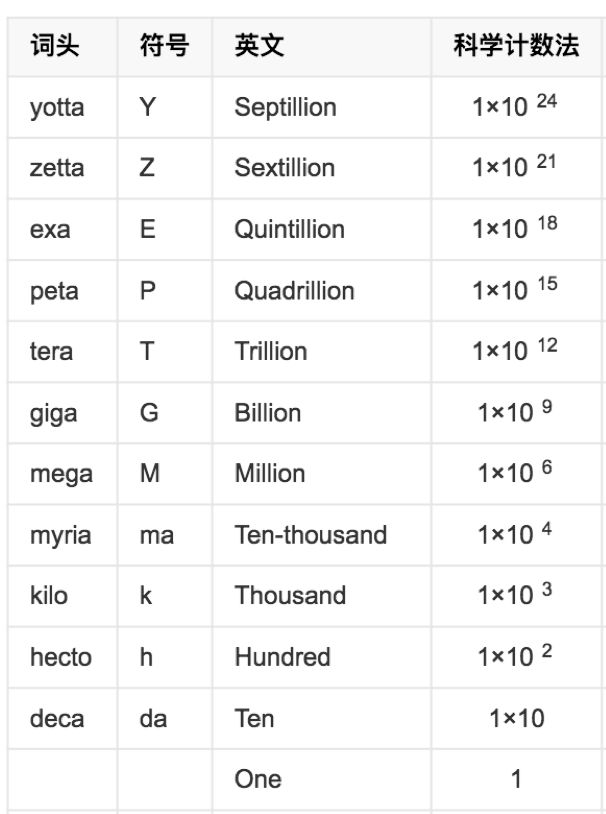The image size is (606, 814).
Task: Click the 科学计数法 column header
Action: tap(516, 46)
